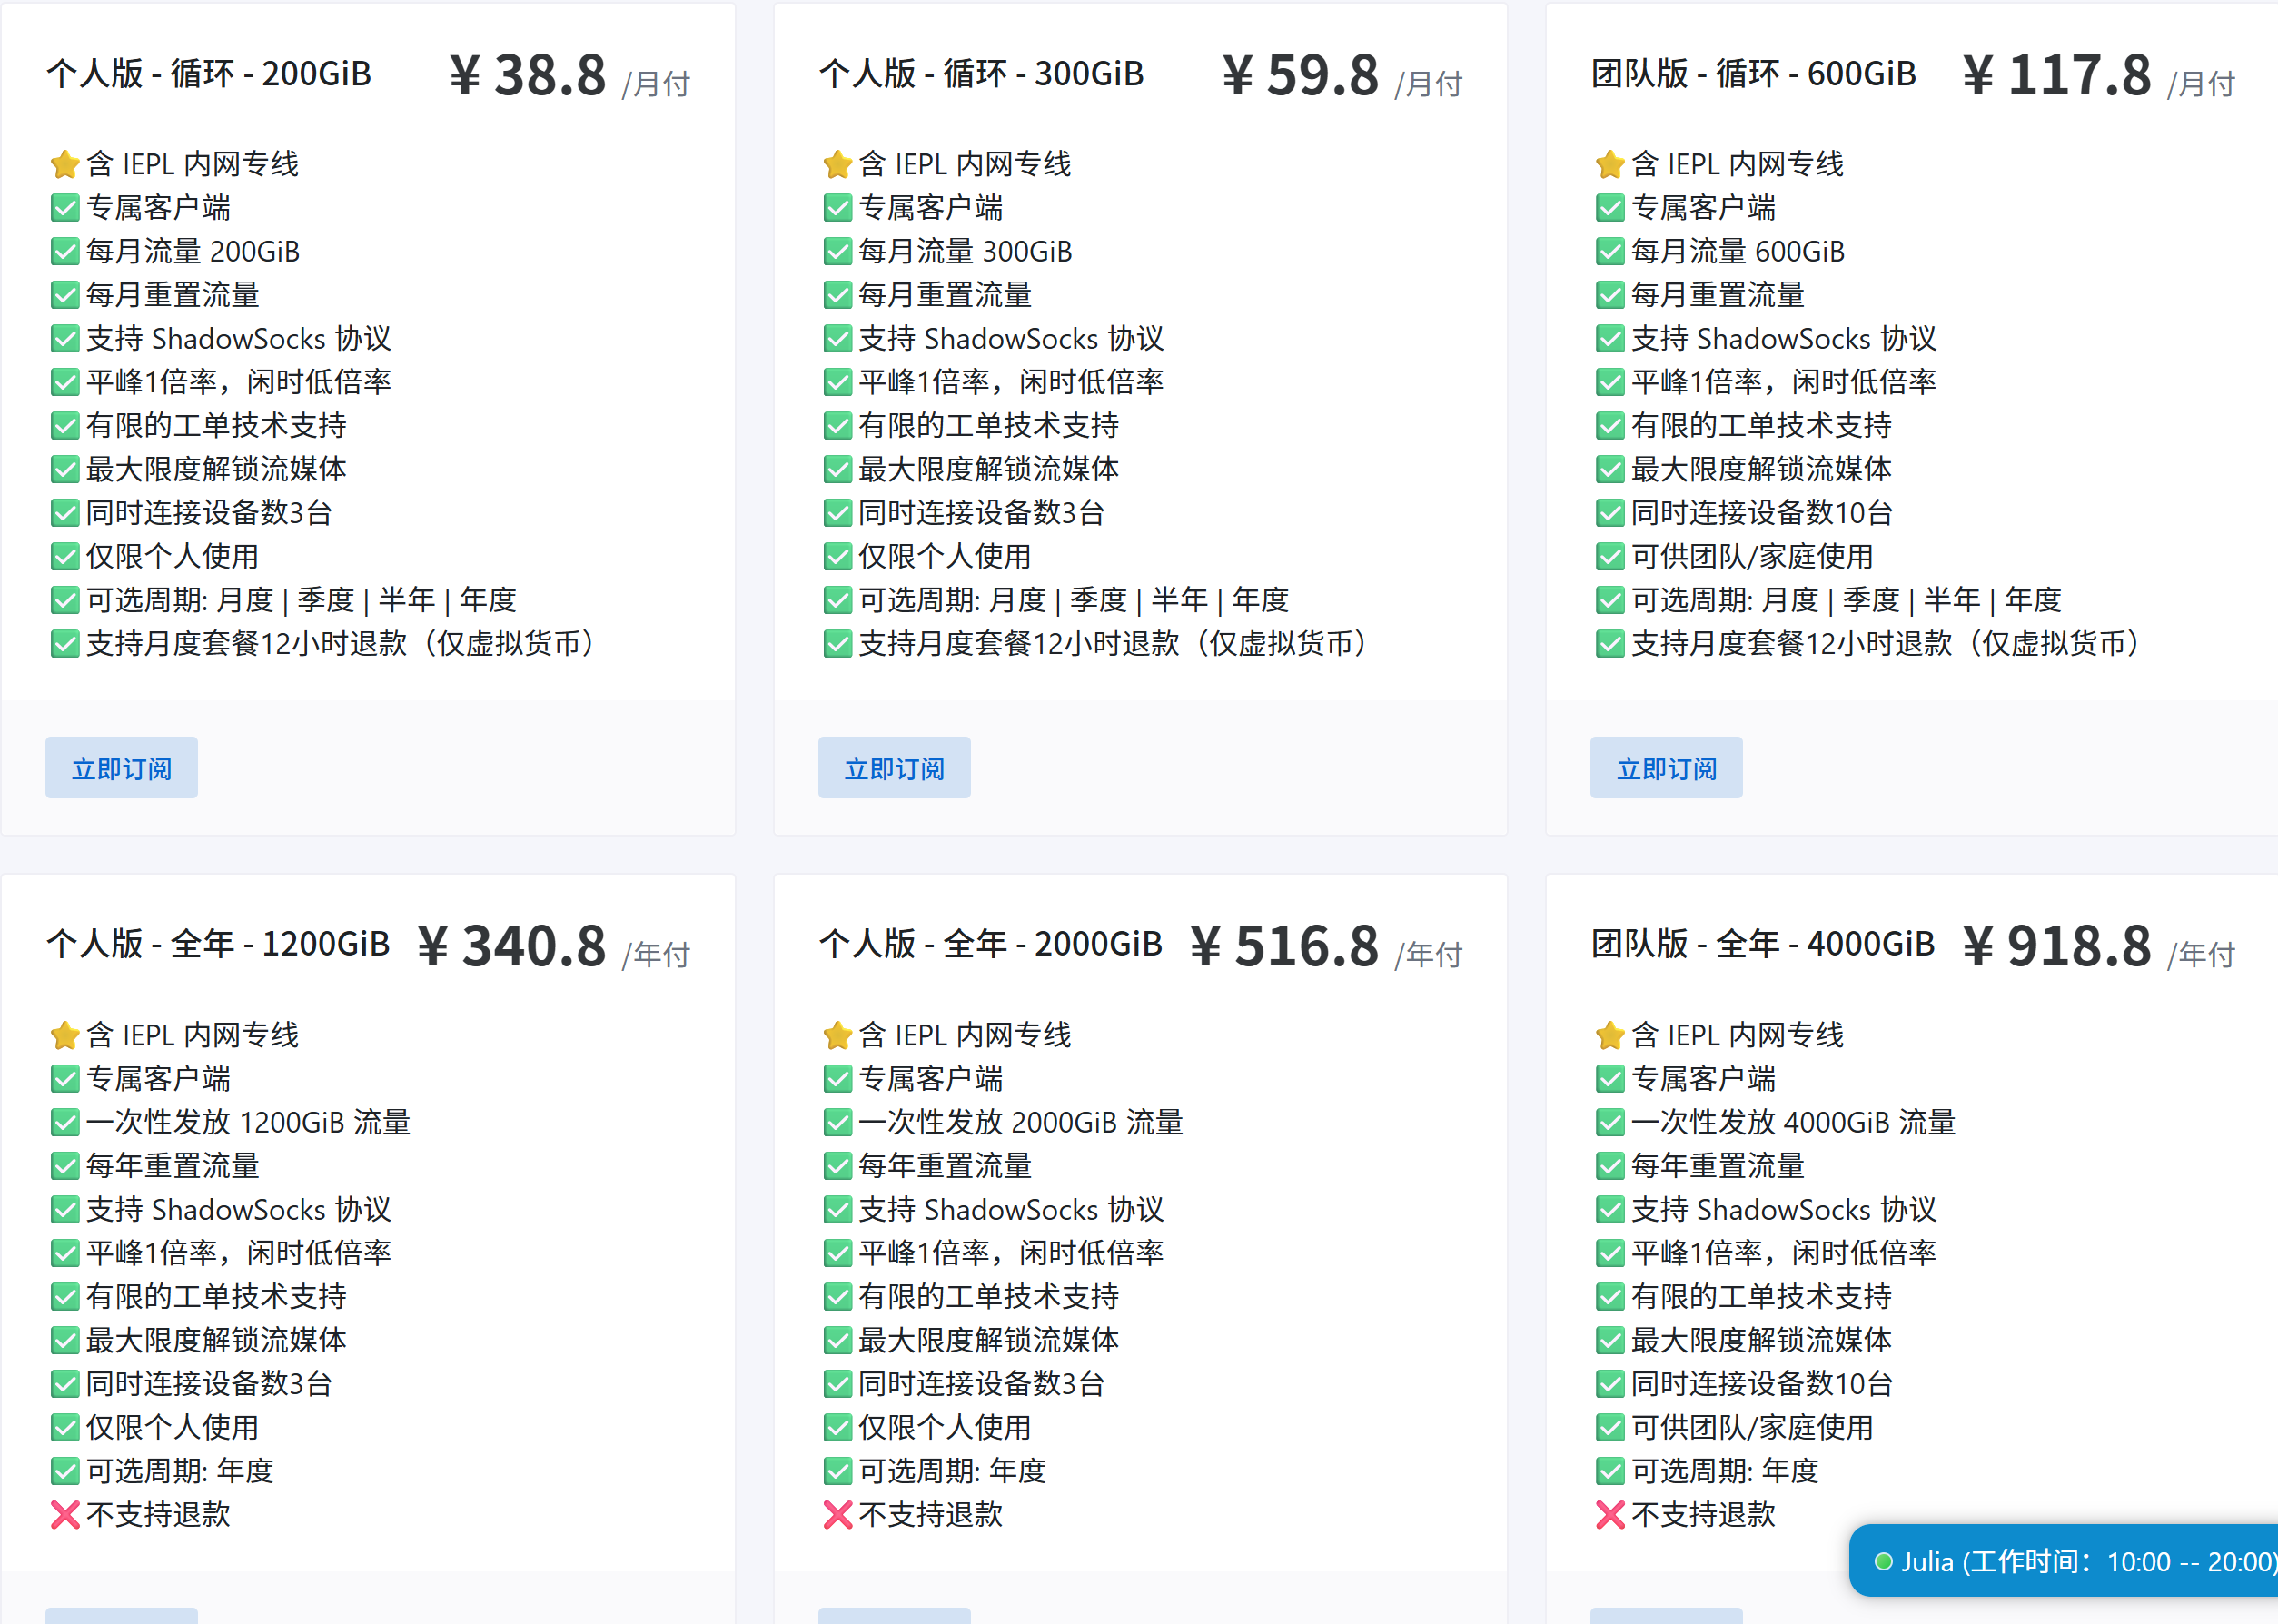Open the Julia live chat widget
Screen dimensions: 2278x1624
(2064, 1561)
